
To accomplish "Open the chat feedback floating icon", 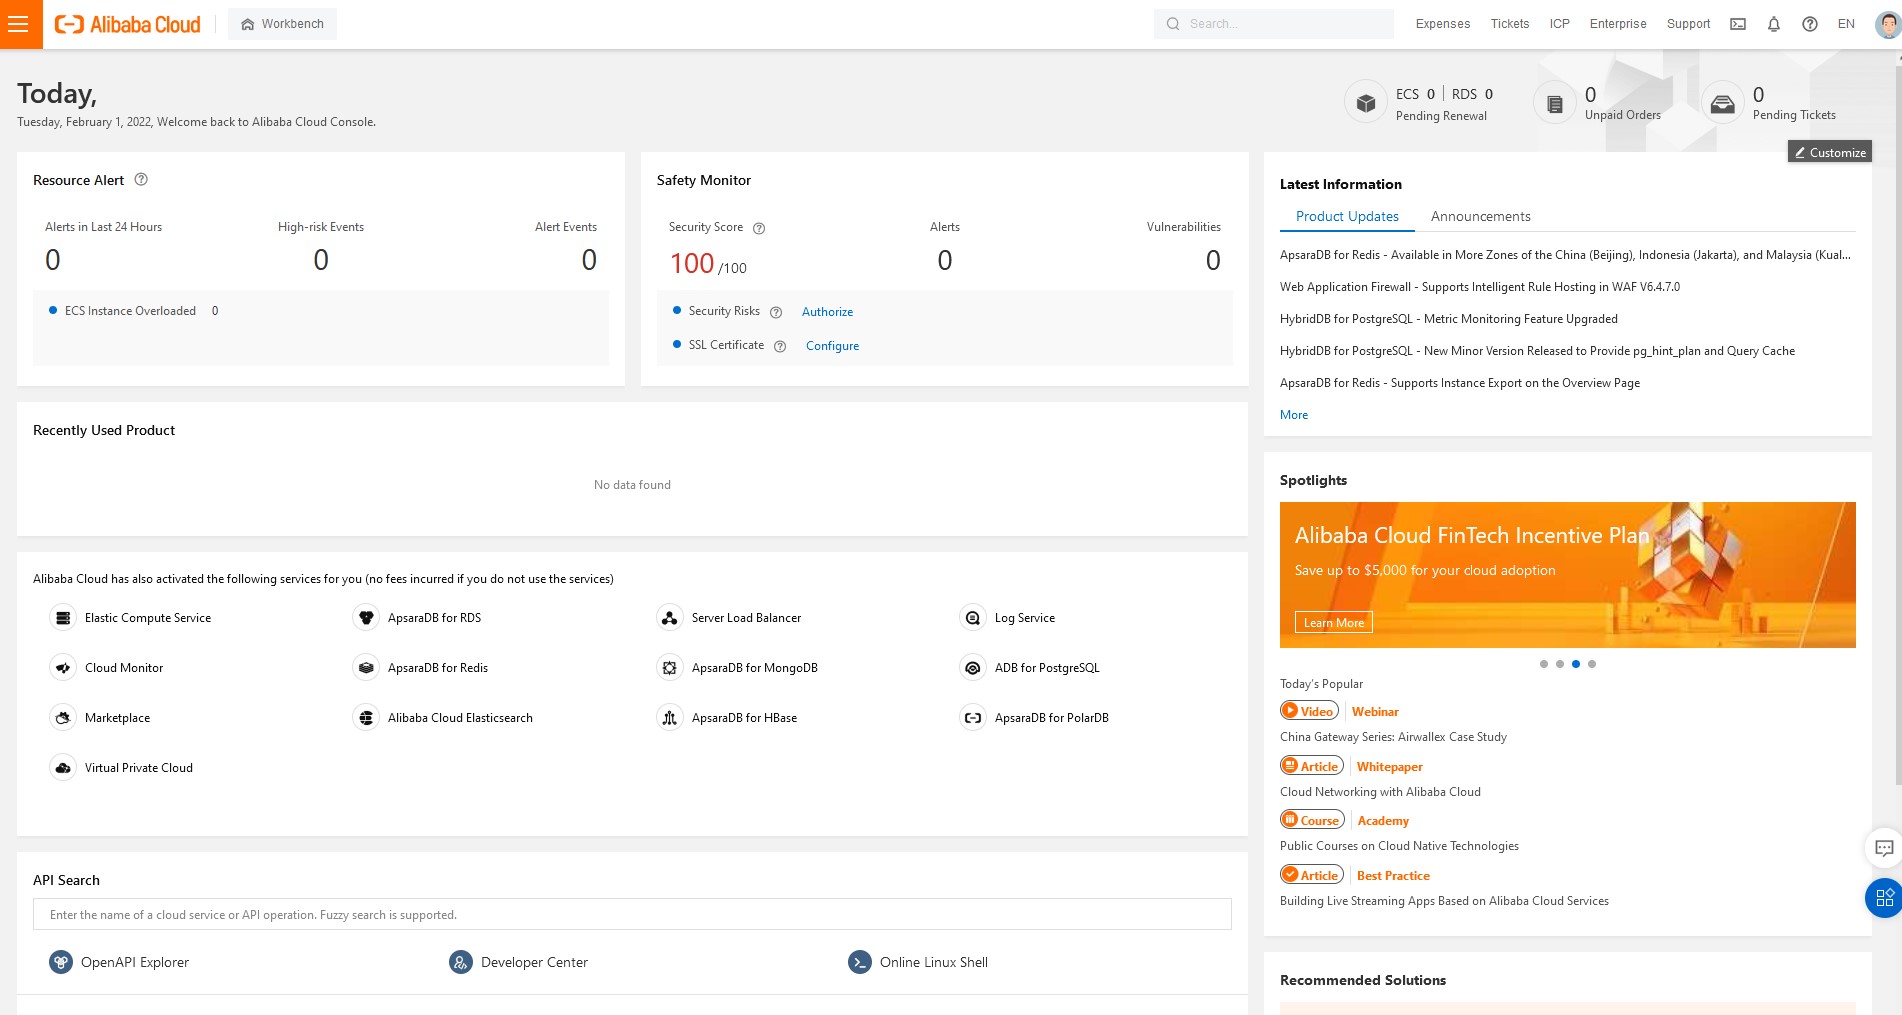I will 1884,848.
